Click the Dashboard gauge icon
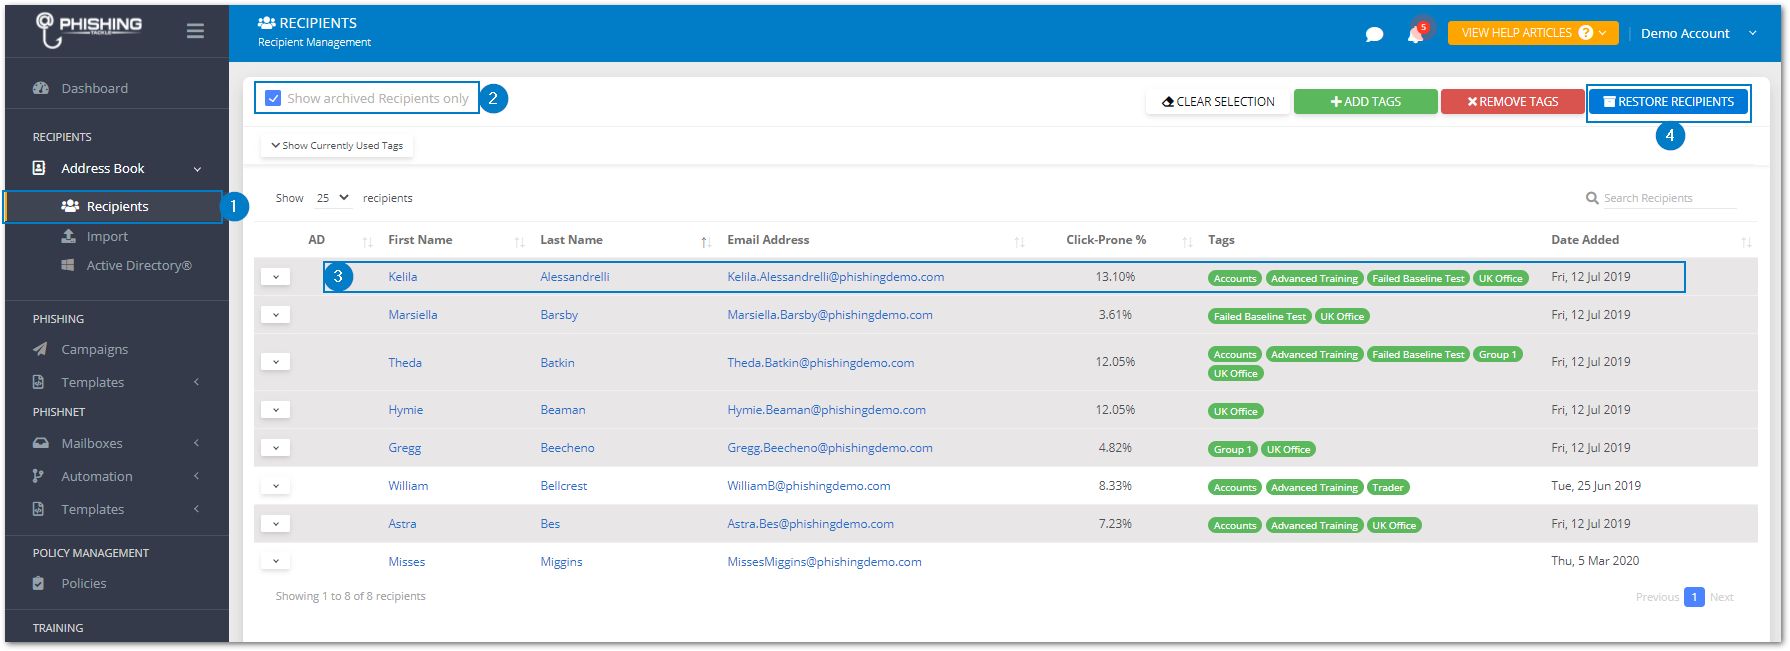Viewport: 1790px width, 651px height. 41,88
